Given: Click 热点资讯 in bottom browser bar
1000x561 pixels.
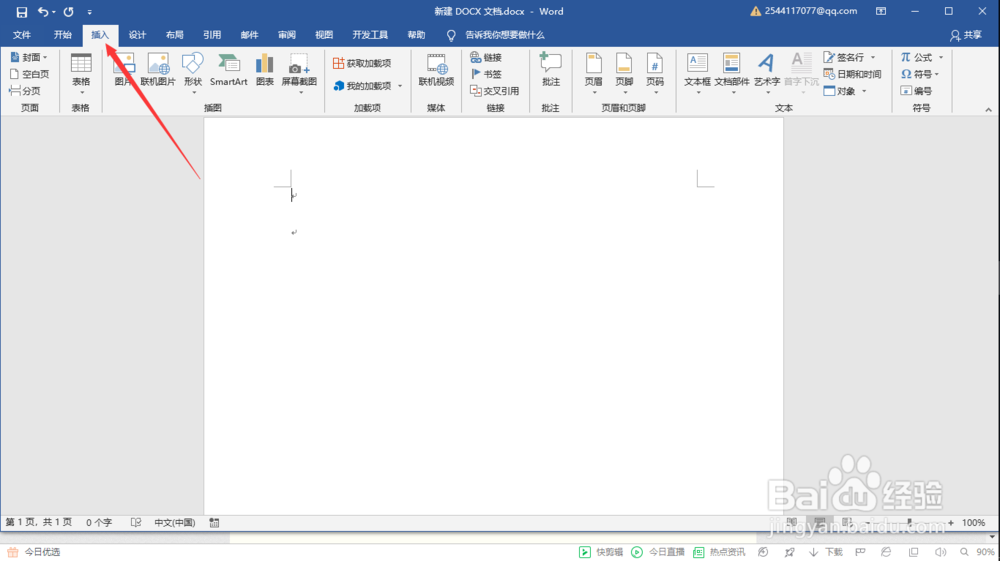Looking at the screenshot, I should tap(719, 552).
